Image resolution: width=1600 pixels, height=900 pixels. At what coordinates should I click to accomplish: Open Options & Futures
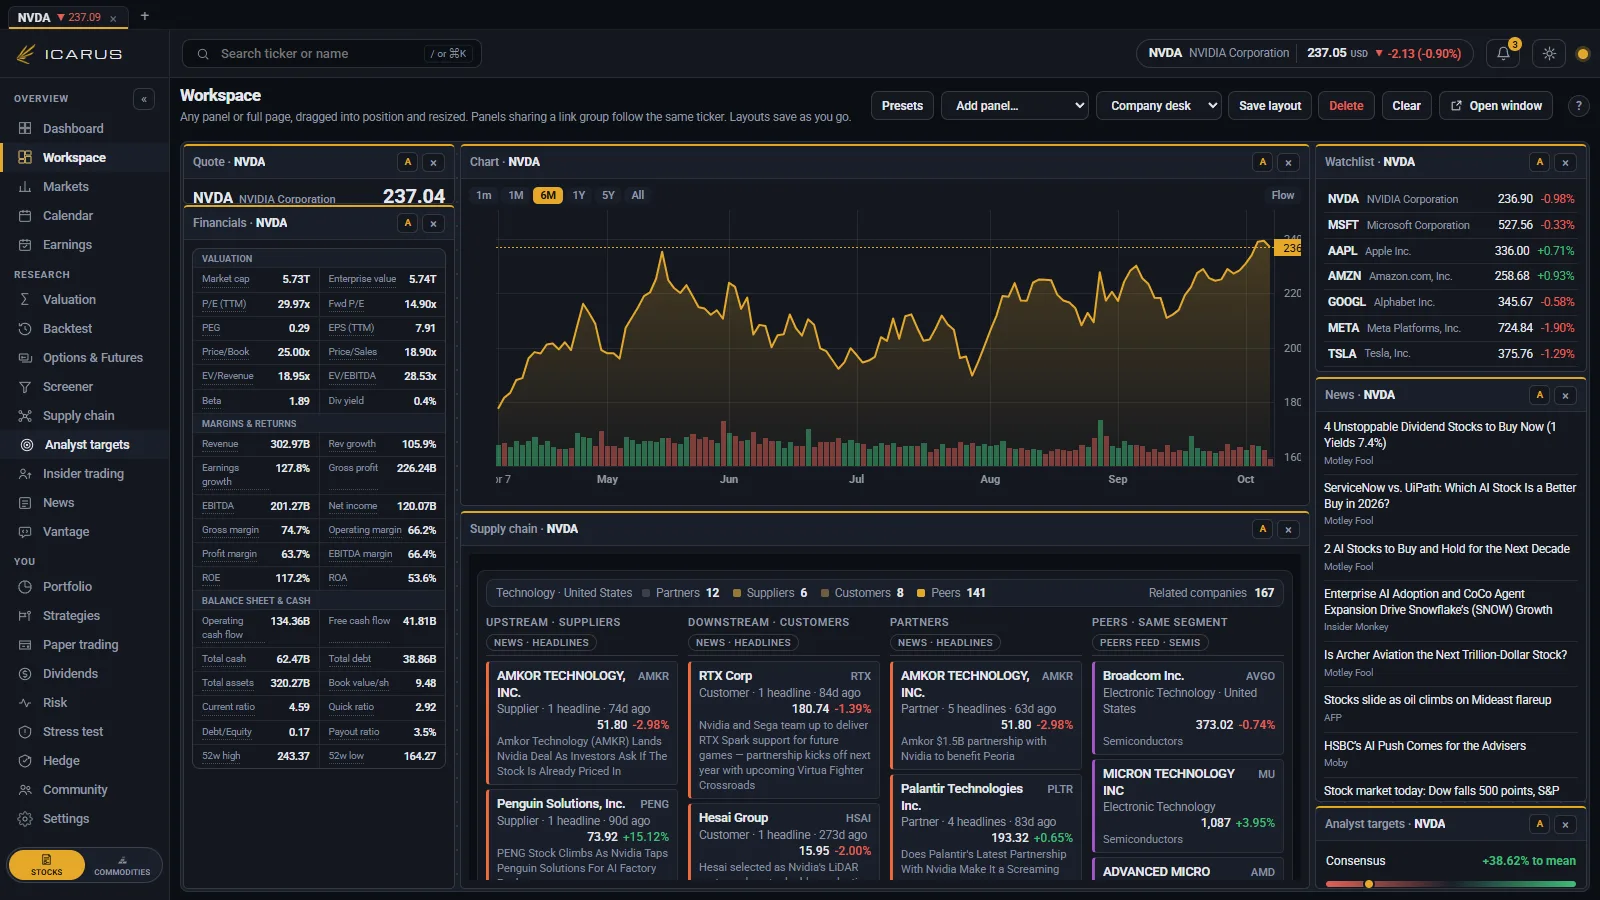(85, 358)
